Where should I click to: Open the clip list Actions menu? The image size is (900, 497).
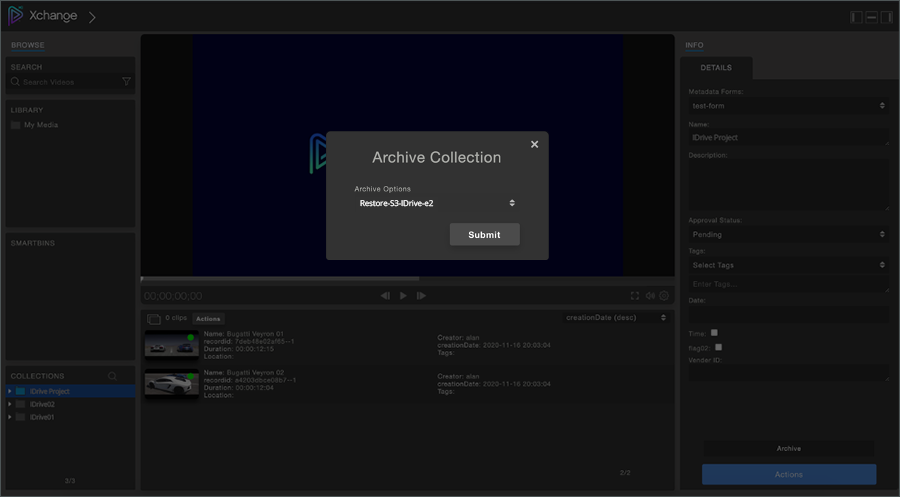click(x=208, y=319)
